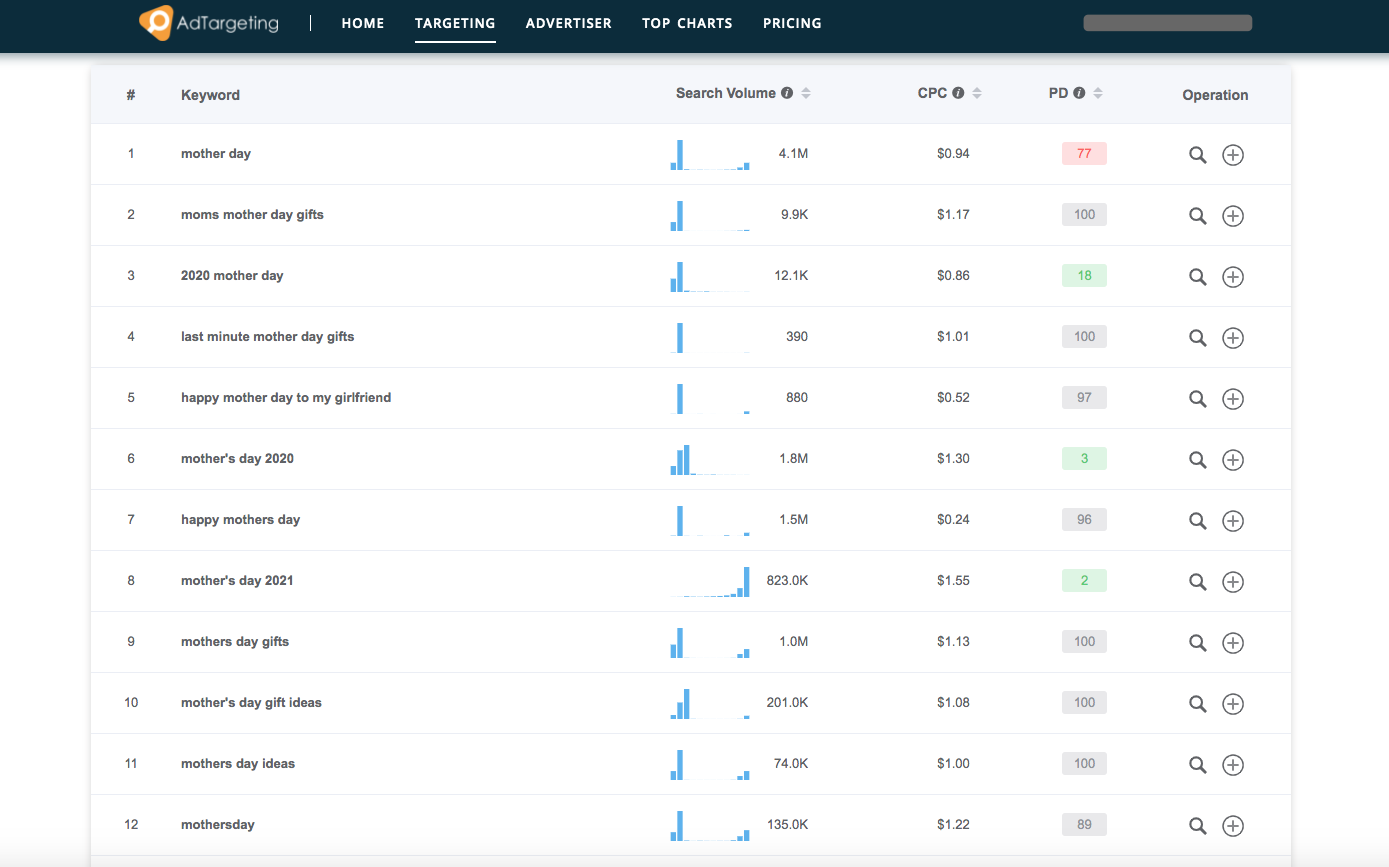Click the 'mothers day gifts' keyword
Image resolution: width=1389 pixels, height=867 pixels.
pos(235,642)
